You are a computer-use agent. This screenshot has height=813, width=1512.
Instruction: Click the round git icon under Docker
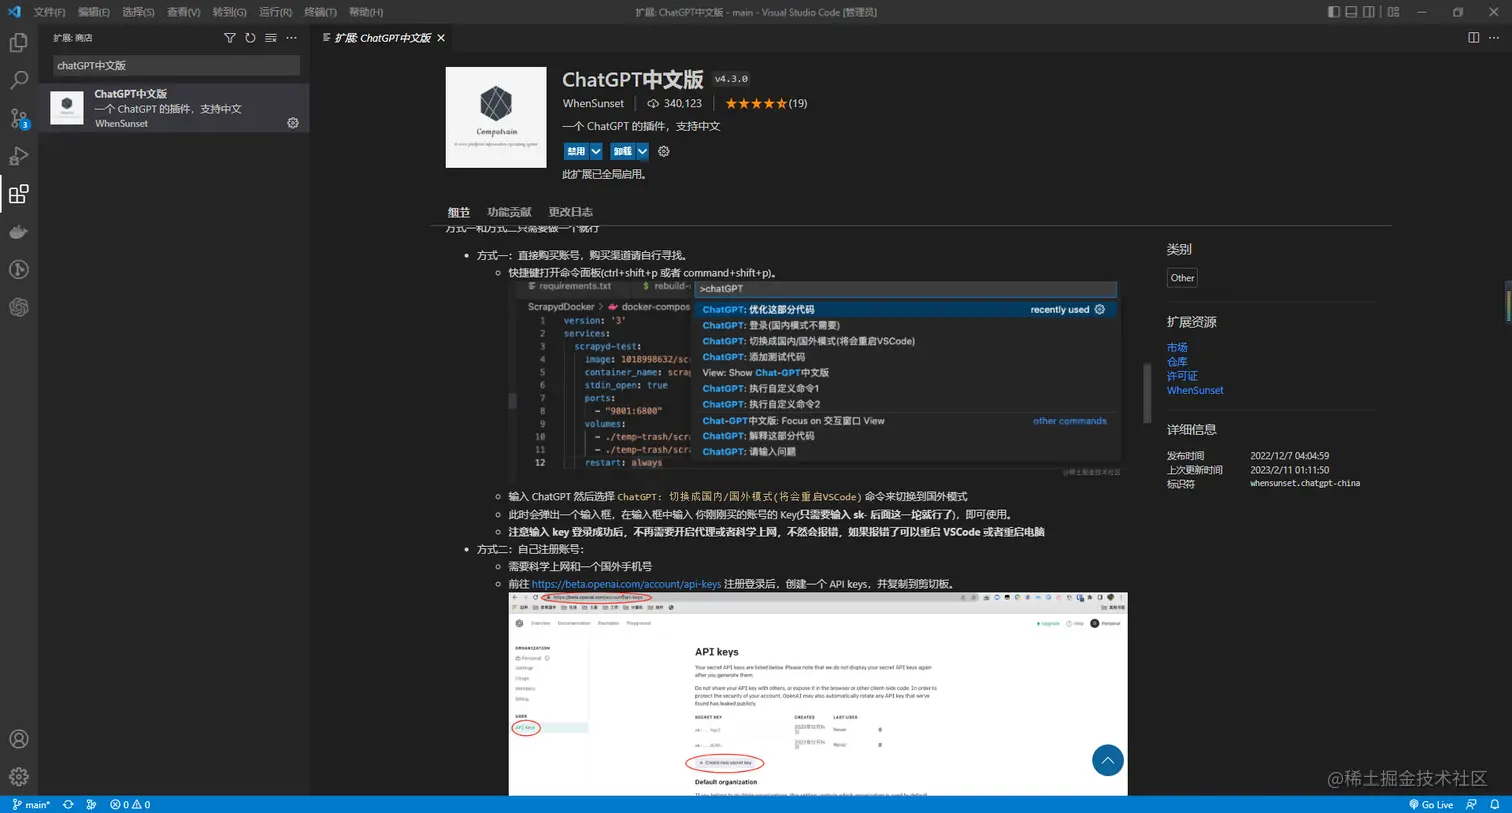click(18, 269)
